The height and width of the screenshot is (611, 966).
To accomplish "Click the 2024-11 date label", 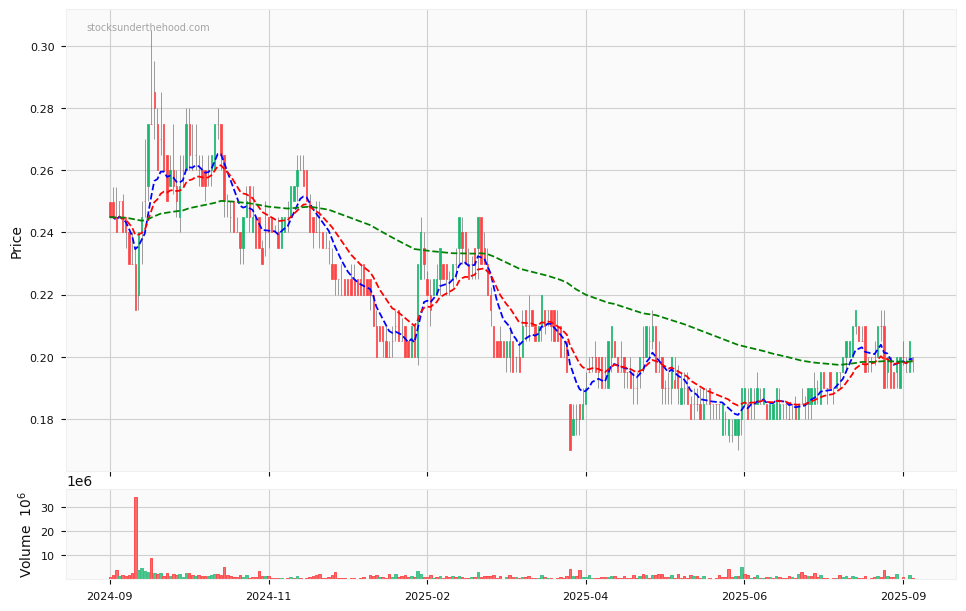I will point(269,596).
